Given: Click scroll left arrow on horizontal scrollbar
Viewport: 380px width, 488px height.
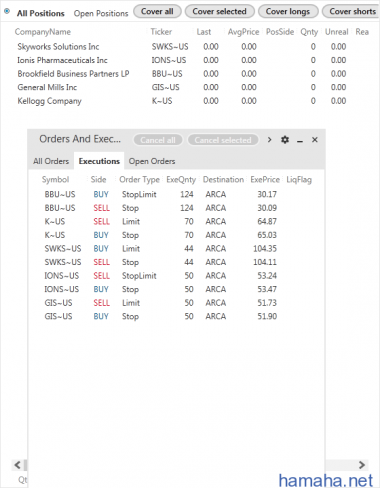Looking at the screenshot, I should pyautogui.click(x=17, y=465).
